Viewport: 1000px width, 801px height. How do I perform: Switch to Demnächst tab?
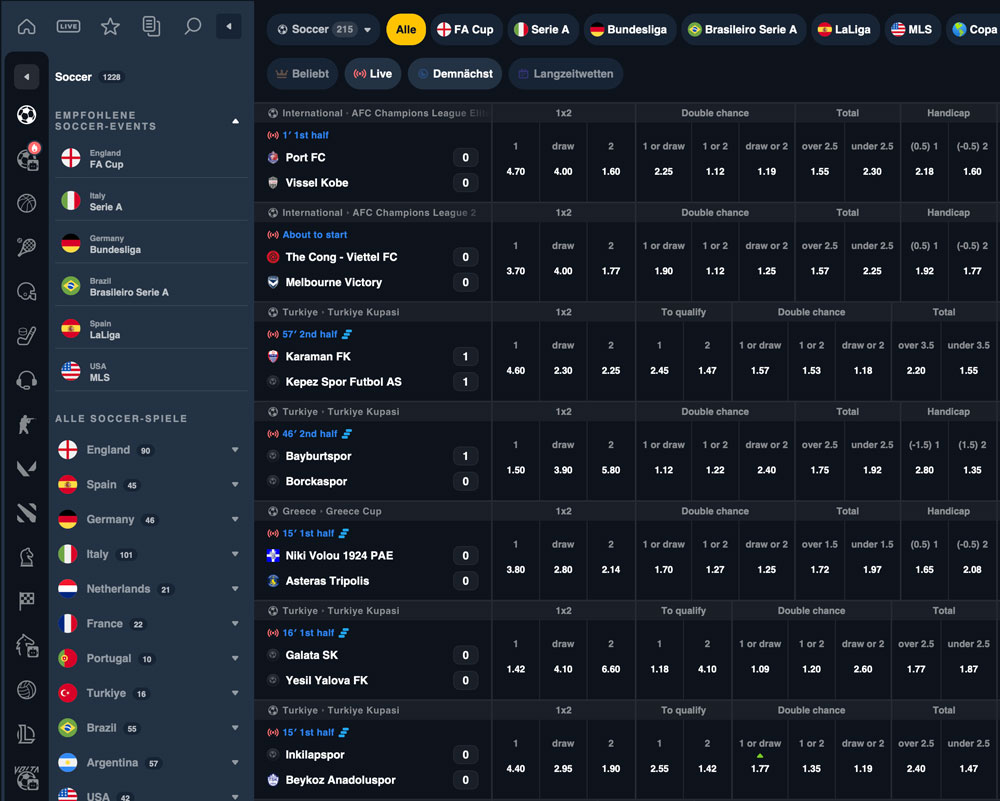tap(455, 74)
